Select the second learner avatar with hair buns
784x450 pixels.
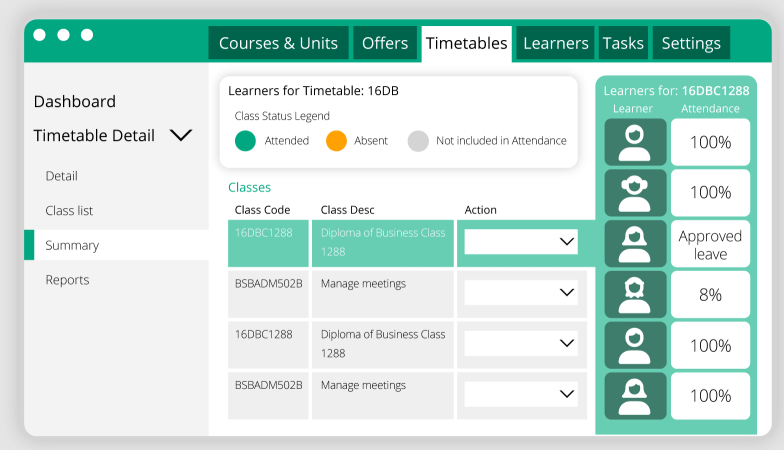635,193
